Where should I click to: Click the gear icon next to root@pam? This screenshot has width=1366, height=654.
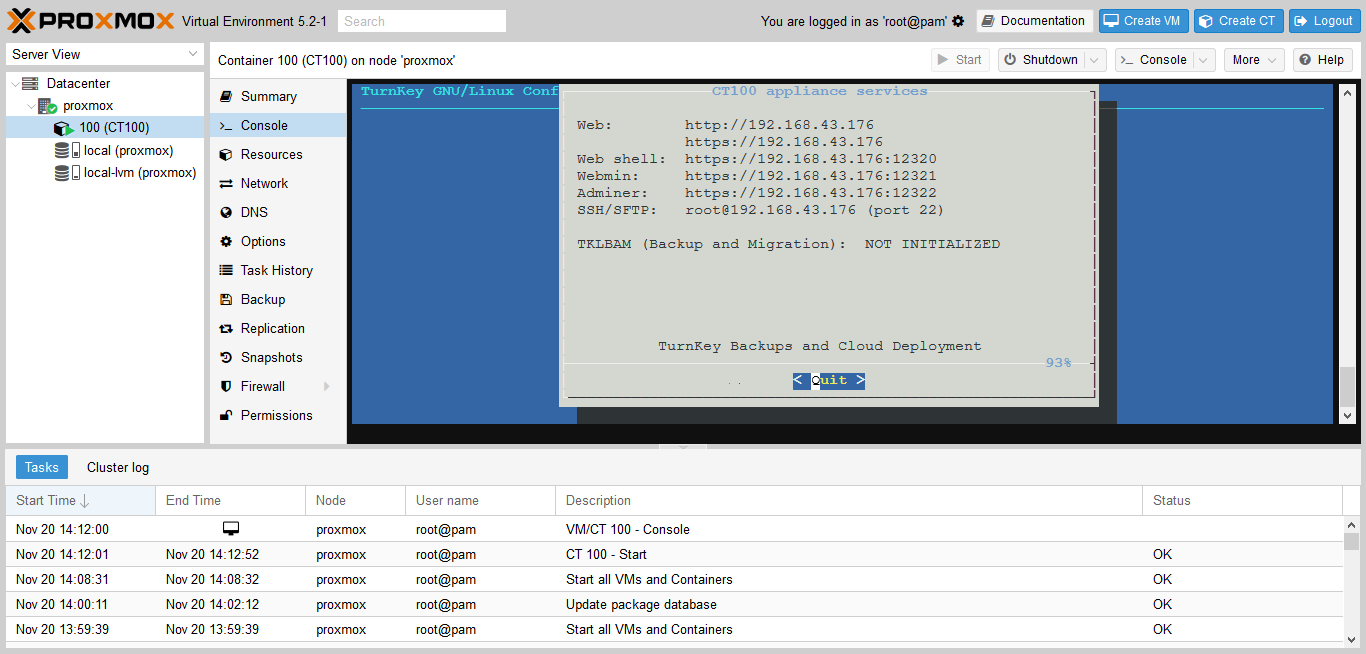tap(958, 21)
